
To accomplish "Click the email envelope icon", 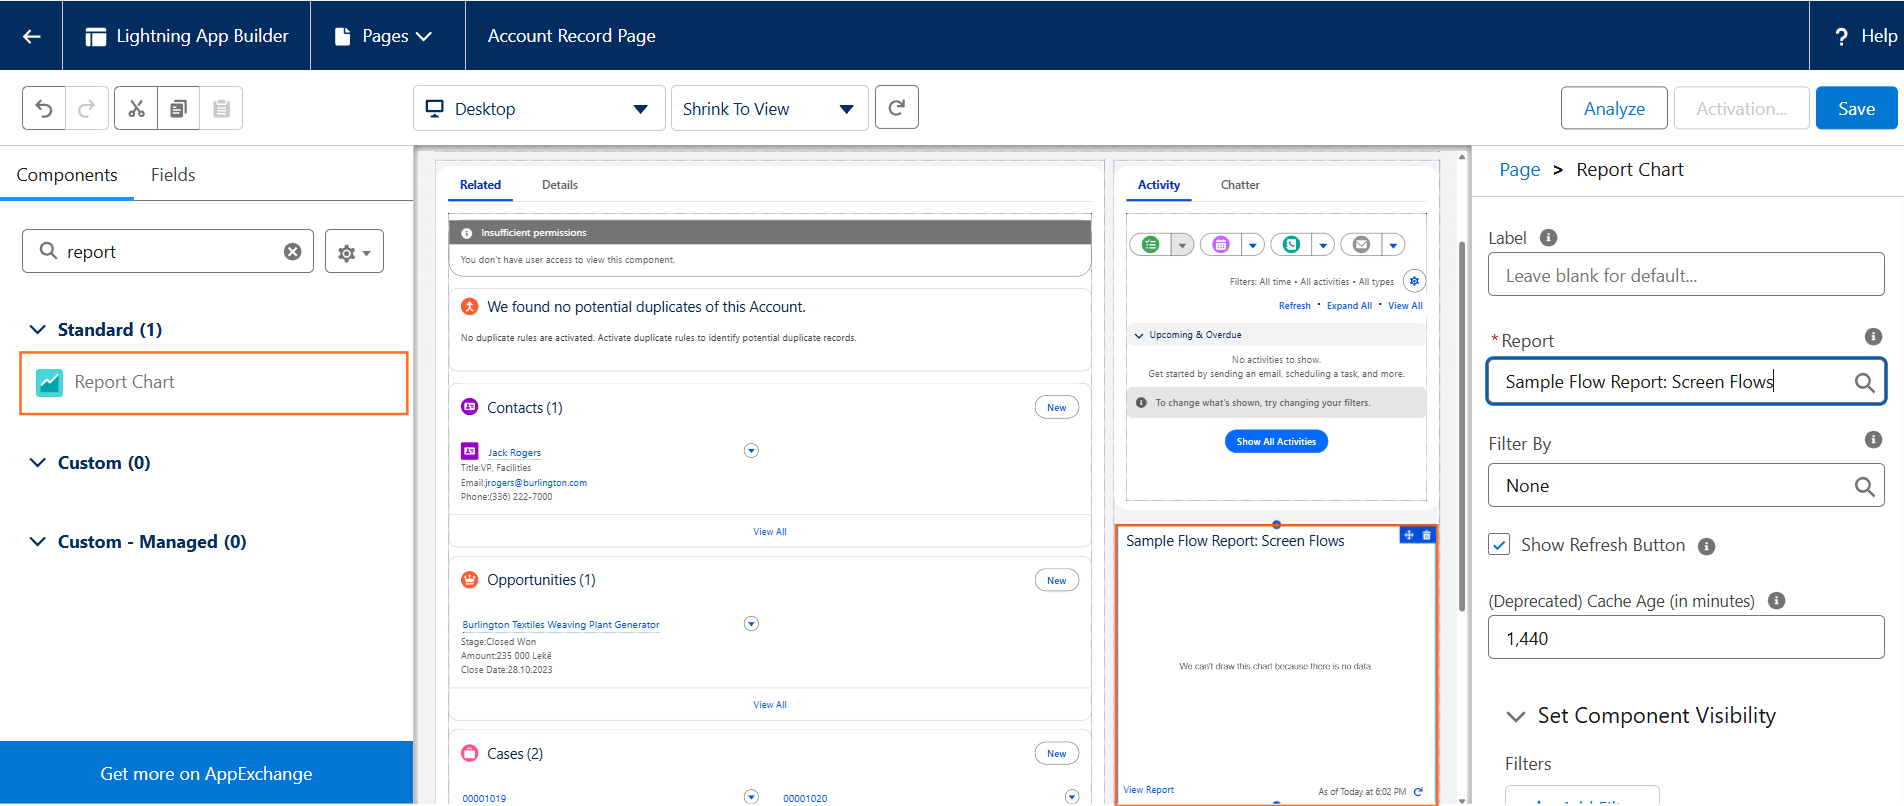I will (1361, 244).
